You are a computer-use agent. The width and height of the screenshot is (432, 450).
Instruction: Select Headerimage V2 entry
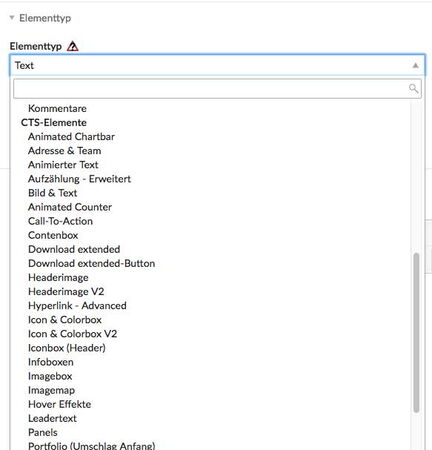point(66,292)
